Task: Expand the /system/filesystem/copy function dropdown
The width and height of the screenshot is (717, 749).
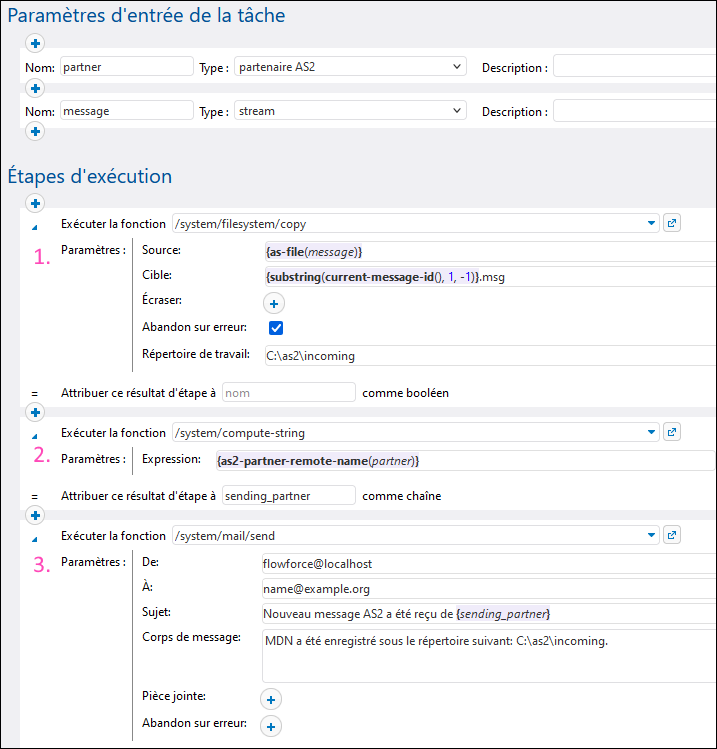Action: [x=652, y=223]
